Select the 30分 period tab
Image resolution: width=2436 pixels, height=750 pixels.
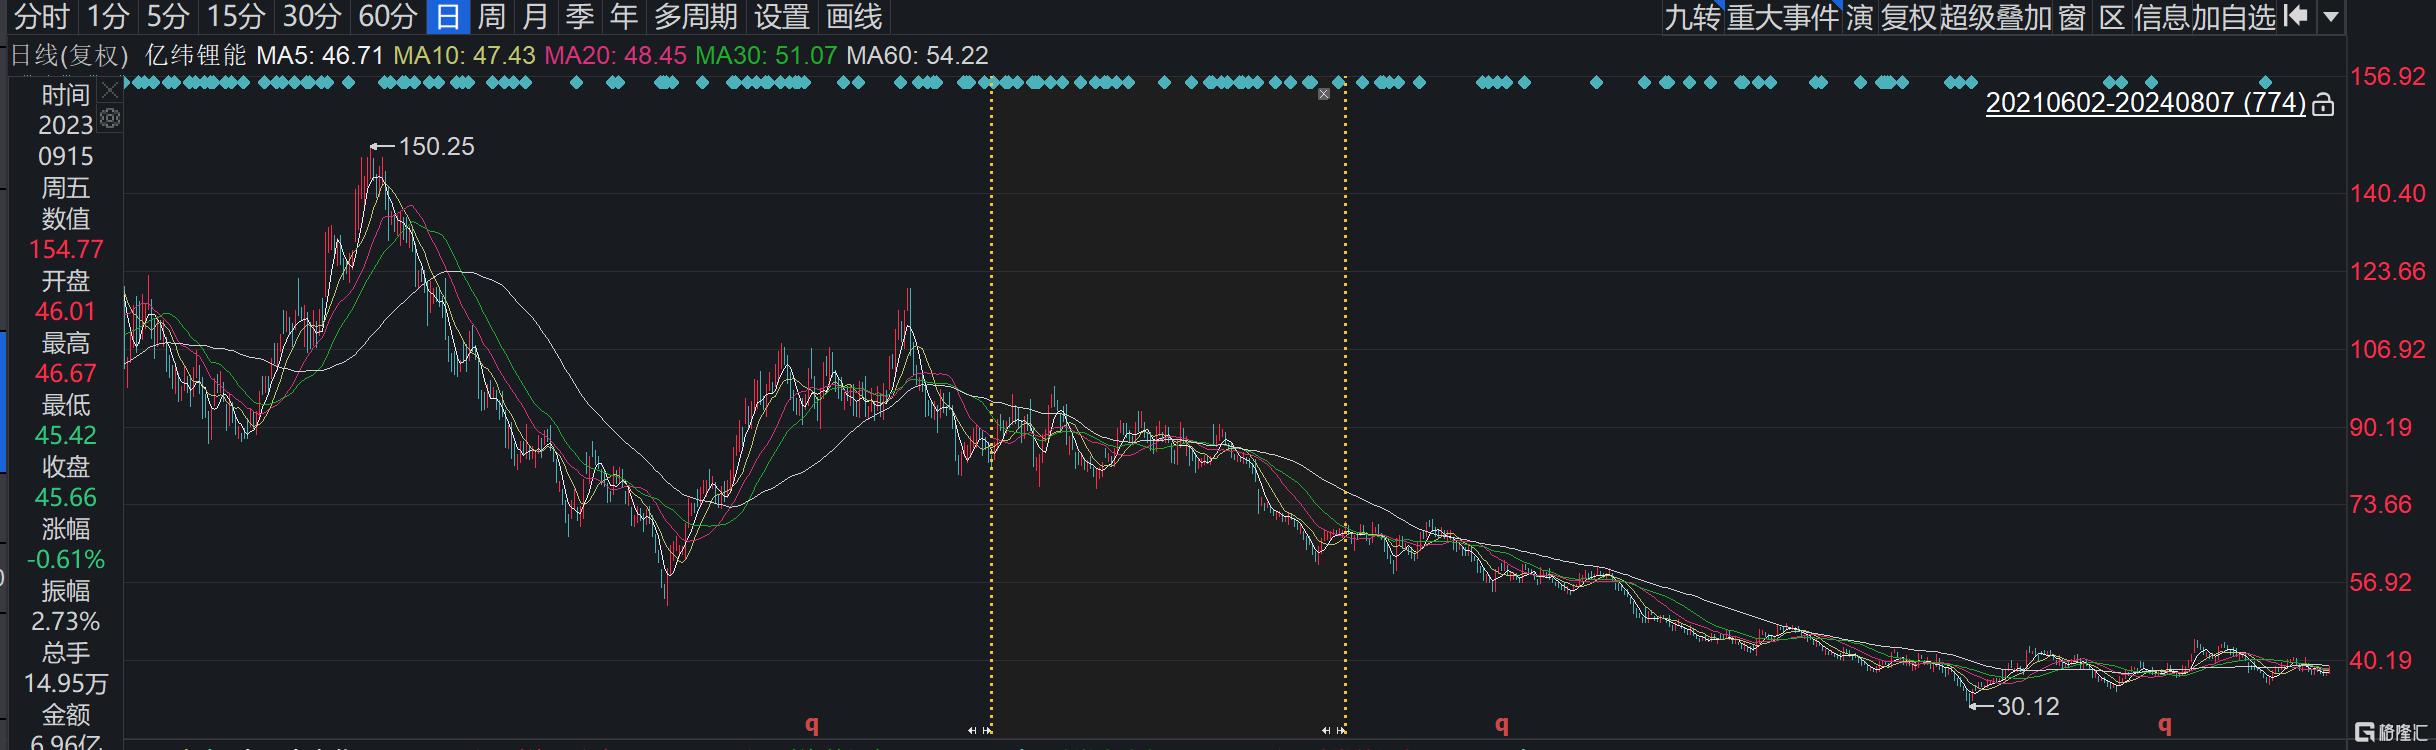(x=311, y=16)
